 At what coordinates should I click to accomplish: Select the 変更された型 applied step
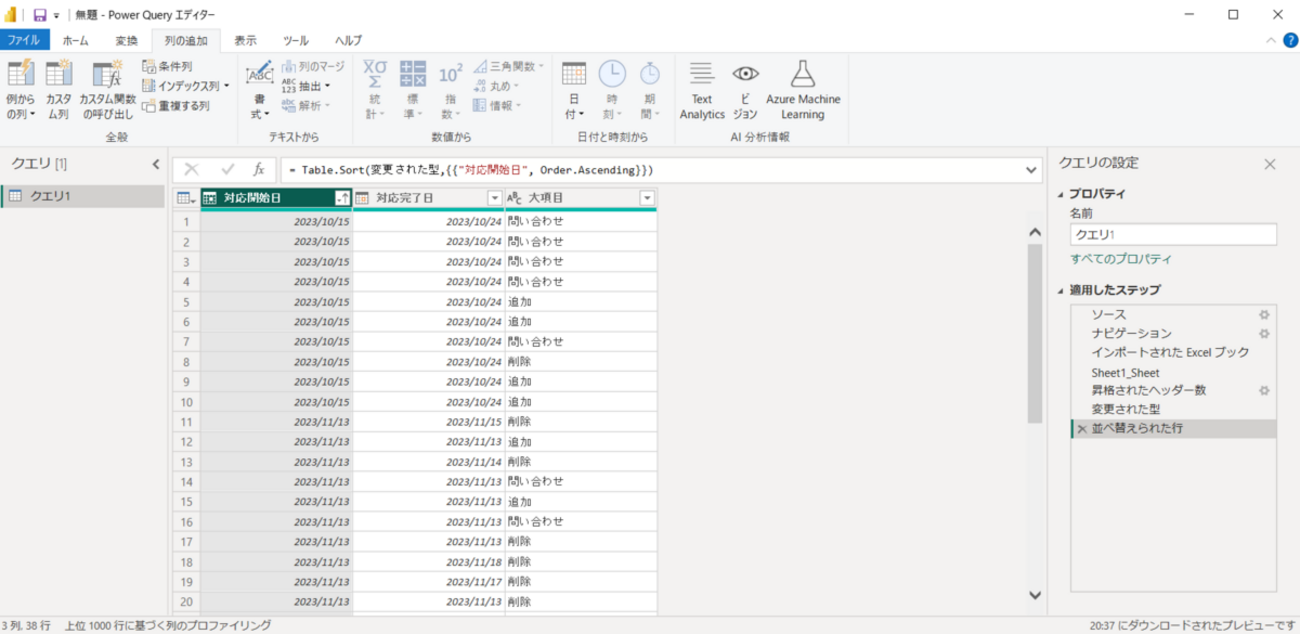coord(1126,409)
